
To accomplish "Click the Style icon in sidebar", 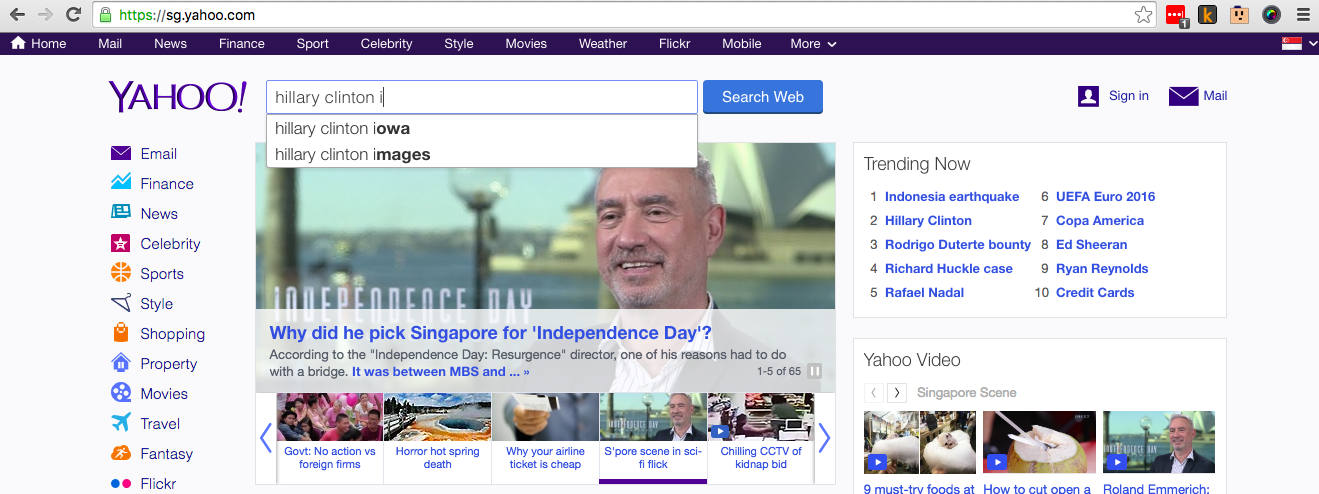I will coord(121,303).
